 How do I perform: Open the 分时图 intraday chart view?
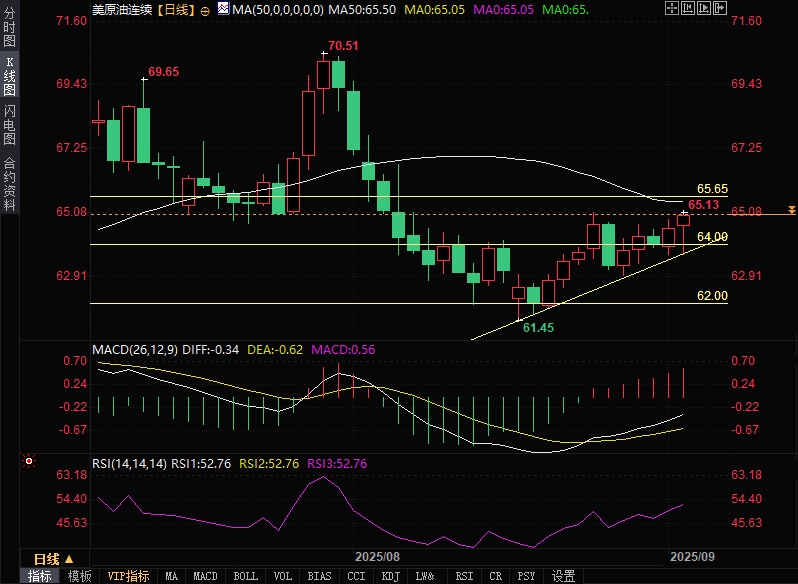coord(9,26)
